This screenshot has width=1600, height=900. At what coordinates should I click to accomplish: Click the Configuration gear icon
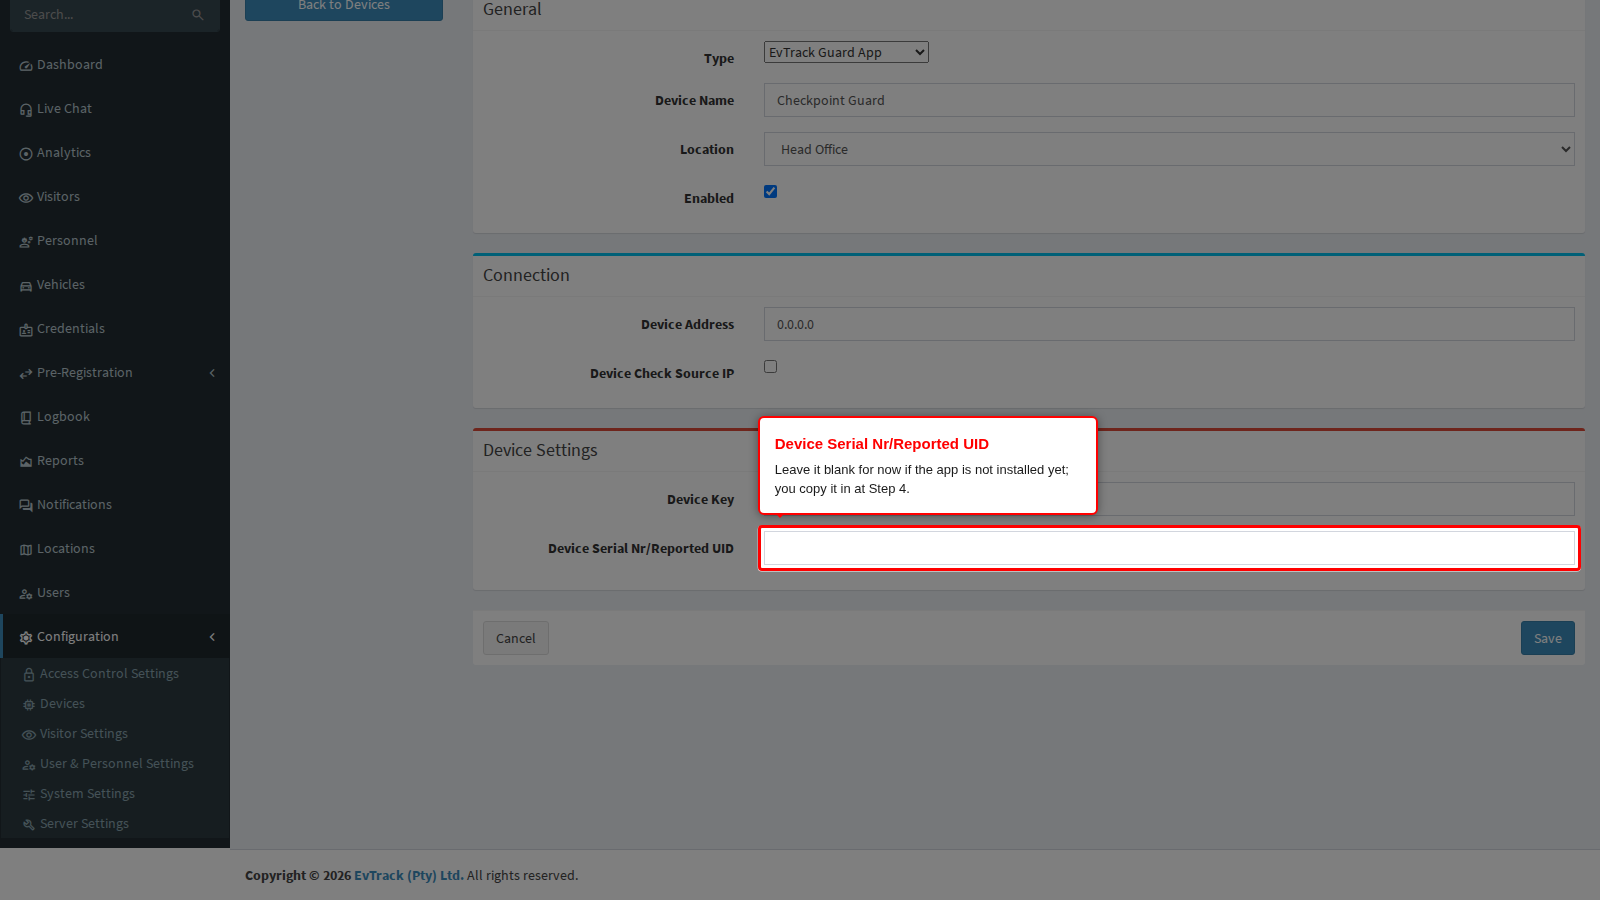coord(26,638)
